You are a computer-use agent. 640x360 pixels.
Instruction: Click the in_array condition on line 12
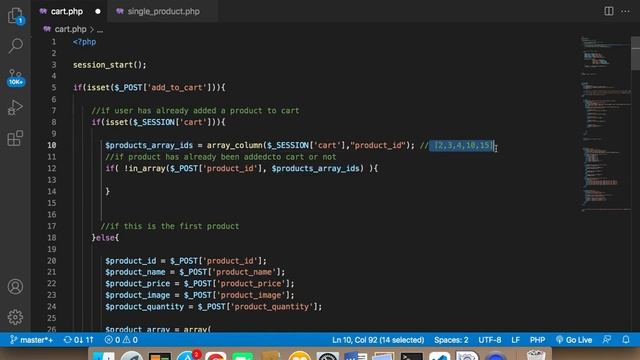tap(242, 168)
